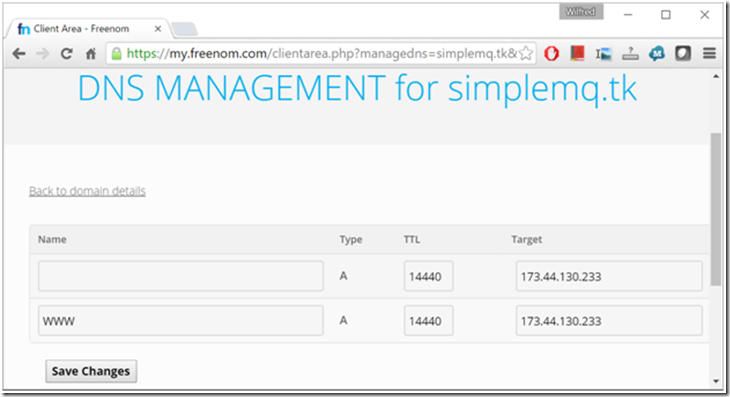The height and width of the screenshot is (397, 730).
Task: Click the vertical scrollbar thumb
Action: pyautogui.click(x=716, y=209)
